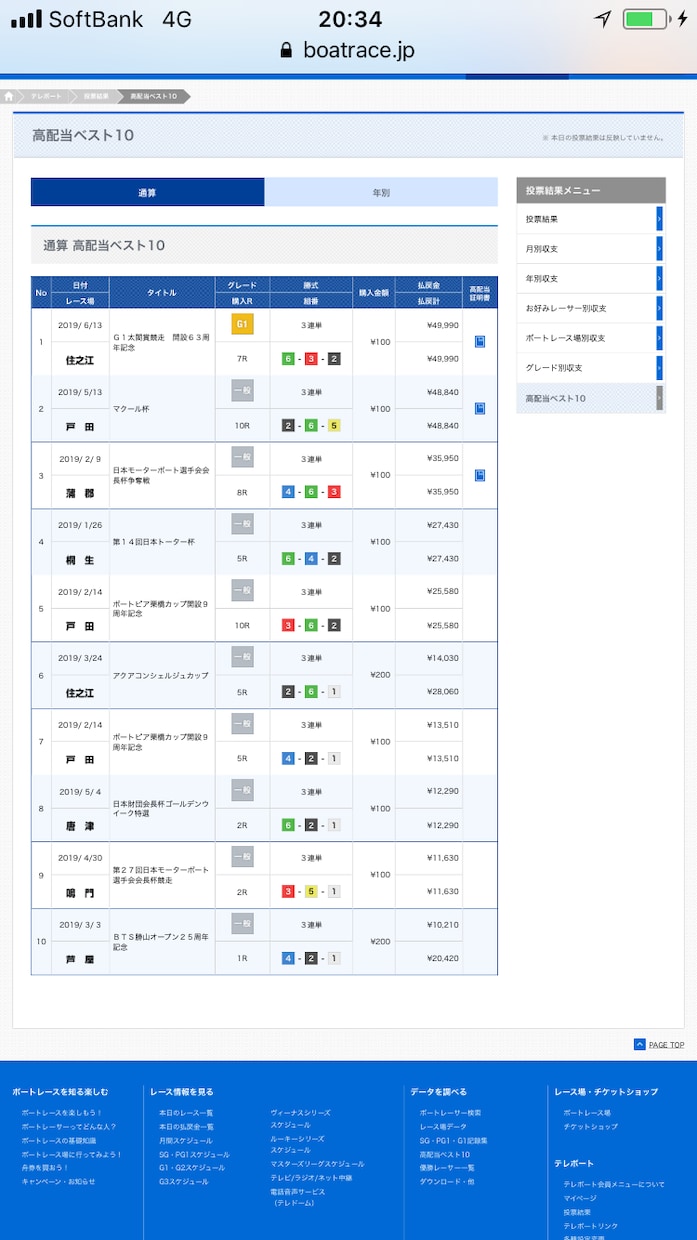Viewport: 697px width, 1240px height.
Task: Open footer link SG・PG1スケジュール
Action: (194, 1155)
